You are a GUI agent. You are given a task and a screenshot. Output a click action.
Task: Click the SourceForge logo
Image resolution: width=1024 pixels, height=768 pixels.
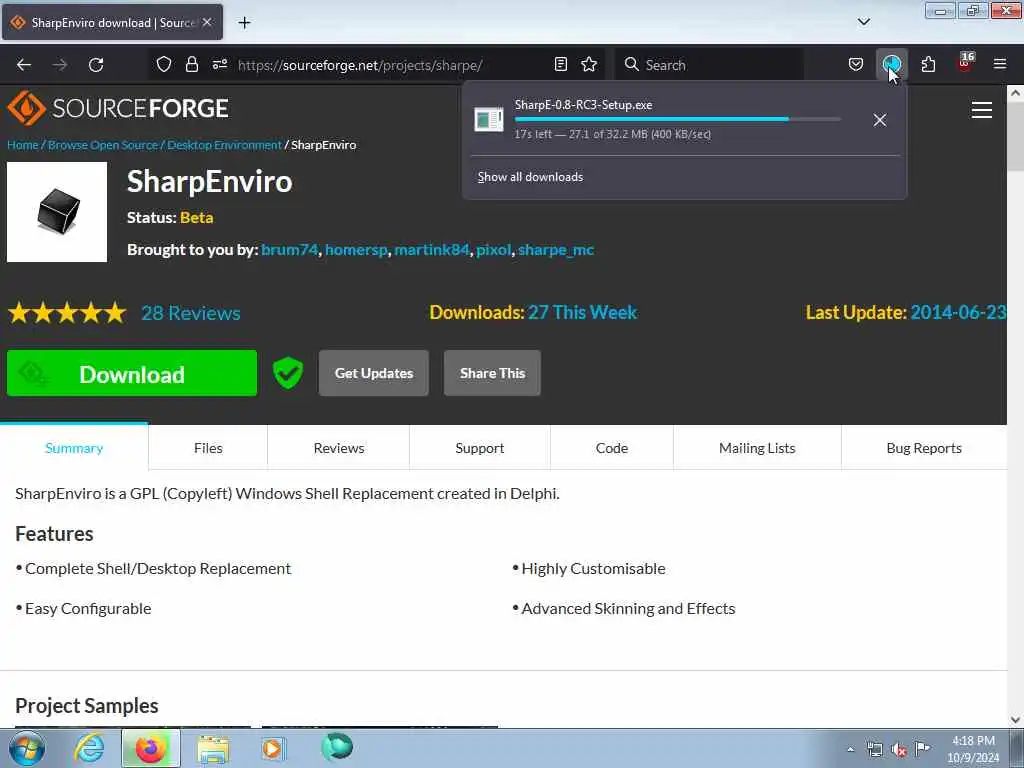pos(118,108)
